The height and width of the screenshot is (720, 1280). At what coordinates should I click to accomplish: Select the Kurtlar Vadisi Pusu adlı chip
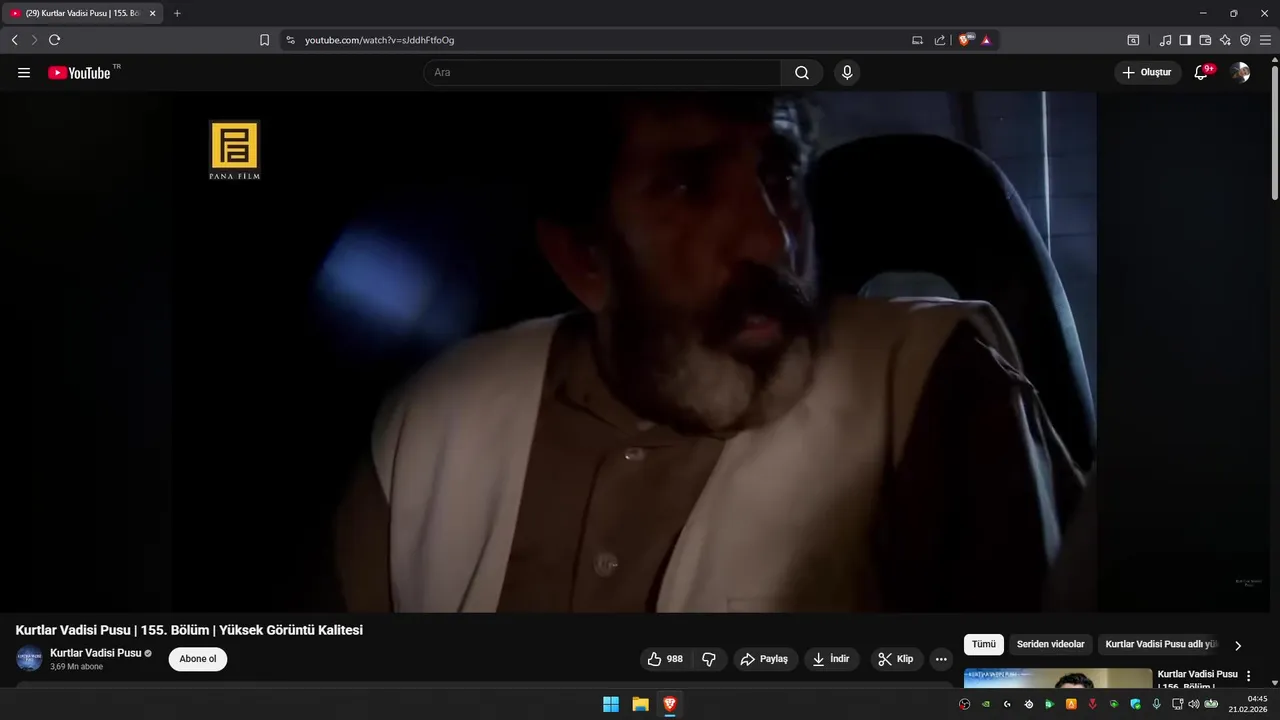tap(1161, 644)
